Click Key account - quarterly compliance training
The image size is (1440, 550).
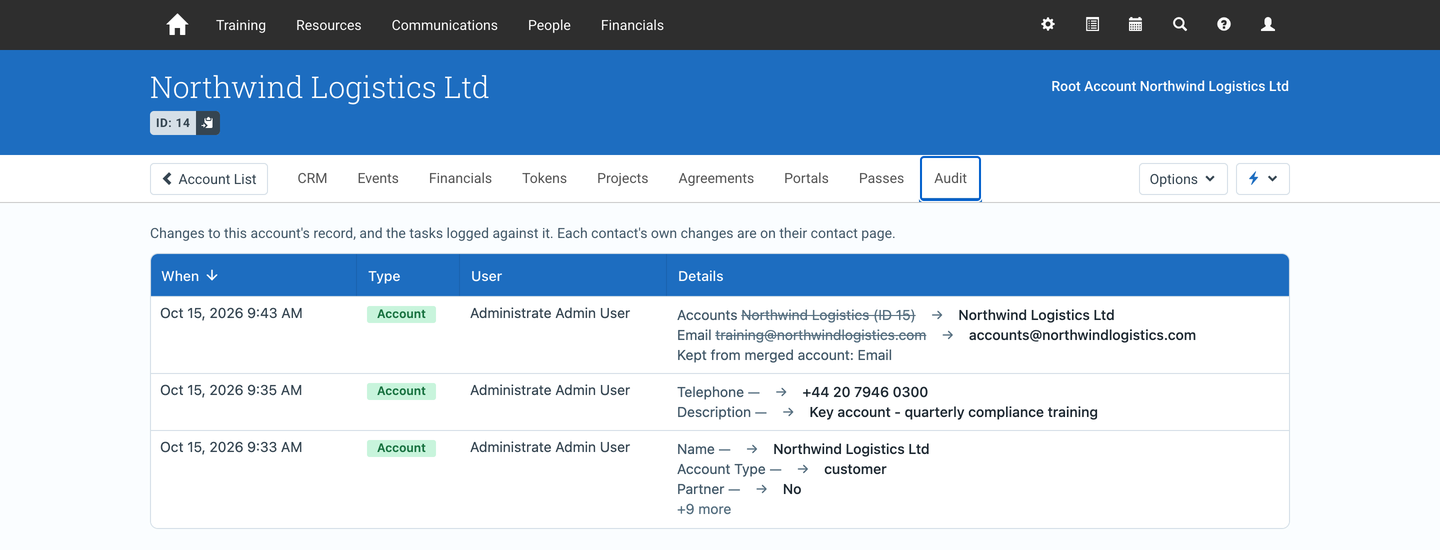pos(953,412)
